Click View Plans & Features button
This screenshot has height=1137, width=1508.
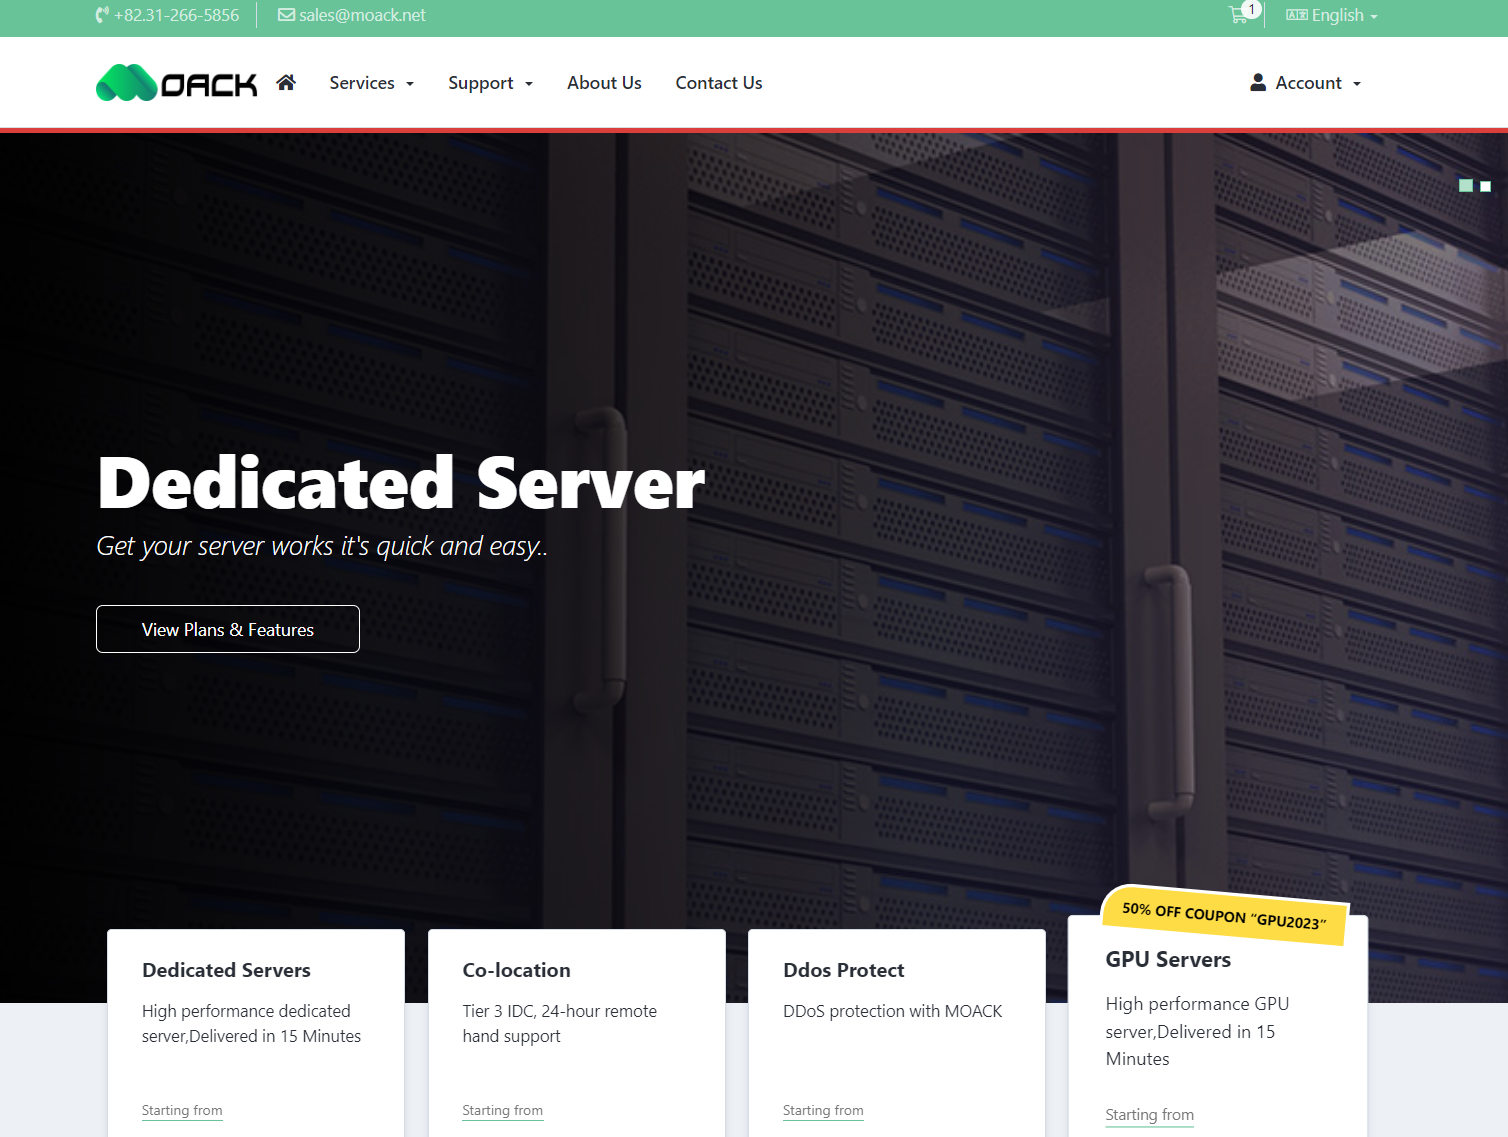[228, 629]
